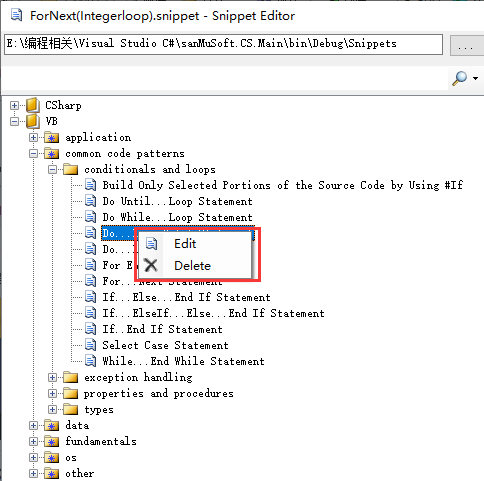The width and height of the screenshot is (484, 481).
Task: Click the Snippets folder path field
Action: [x=223, y=44]
